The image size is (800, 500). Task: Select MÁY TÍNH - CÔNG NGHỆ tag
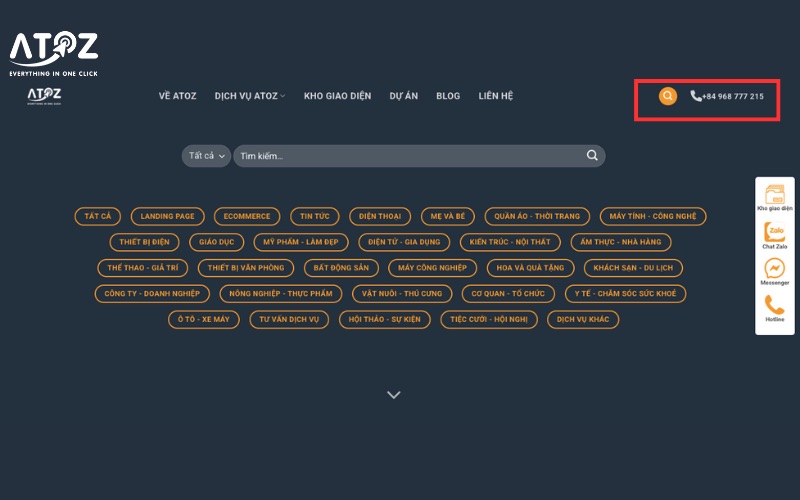(x=653, y=216)
